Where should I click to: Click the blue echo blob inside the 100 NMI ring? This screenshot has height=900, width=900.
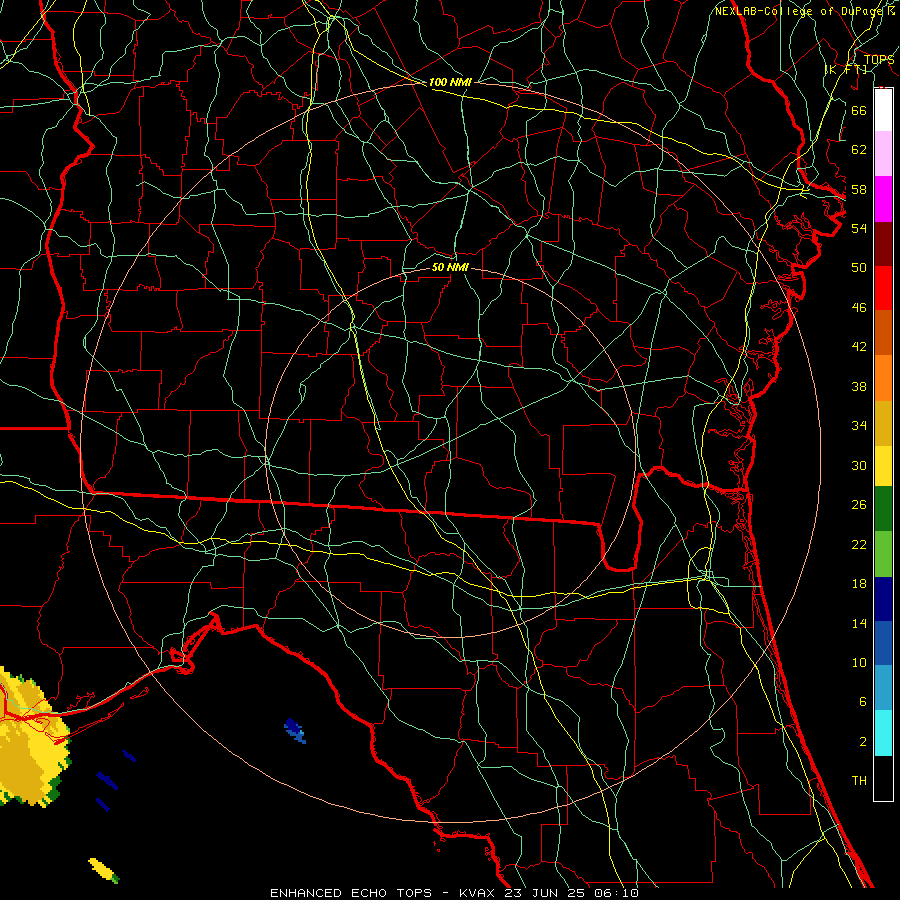294,730
